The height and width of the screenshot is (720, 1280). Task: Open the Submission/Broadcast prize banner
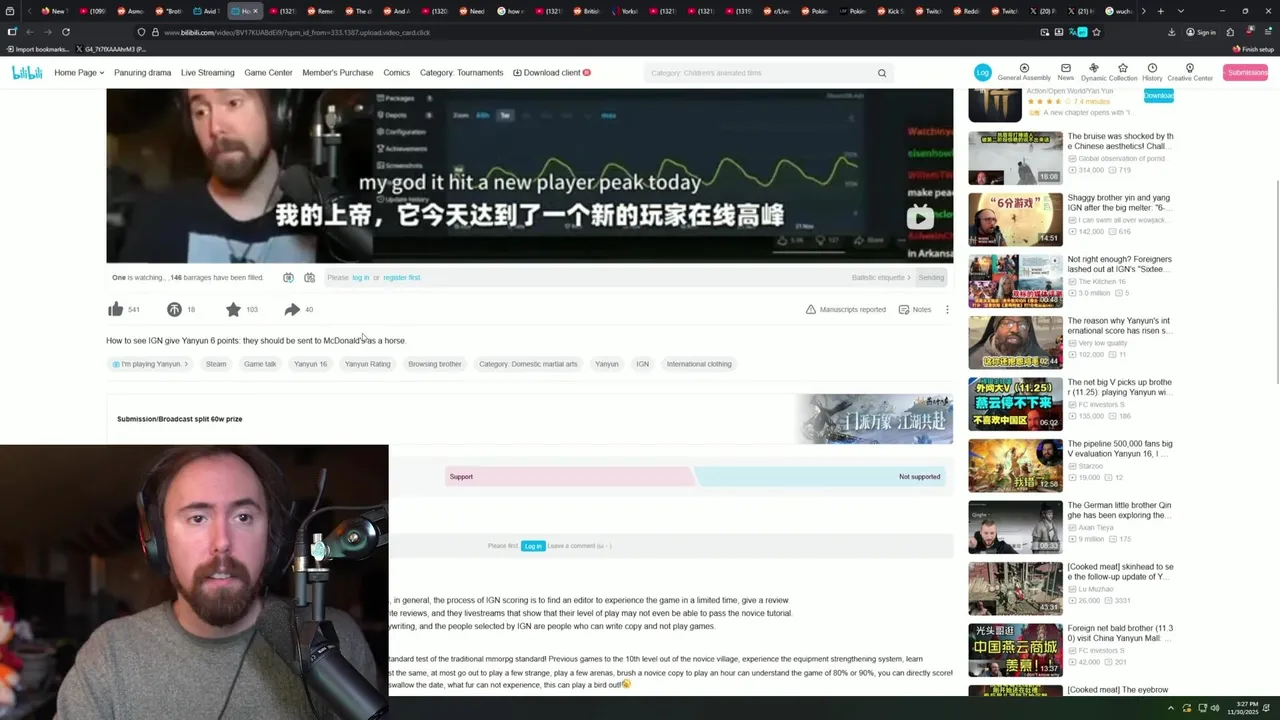[x=530, y=418]
